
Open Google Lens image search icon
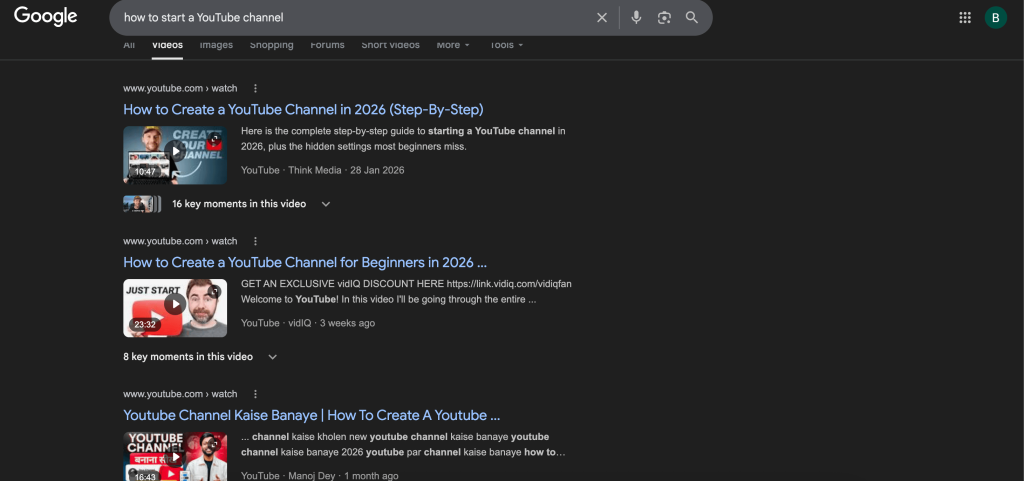[x=664, y=18]
